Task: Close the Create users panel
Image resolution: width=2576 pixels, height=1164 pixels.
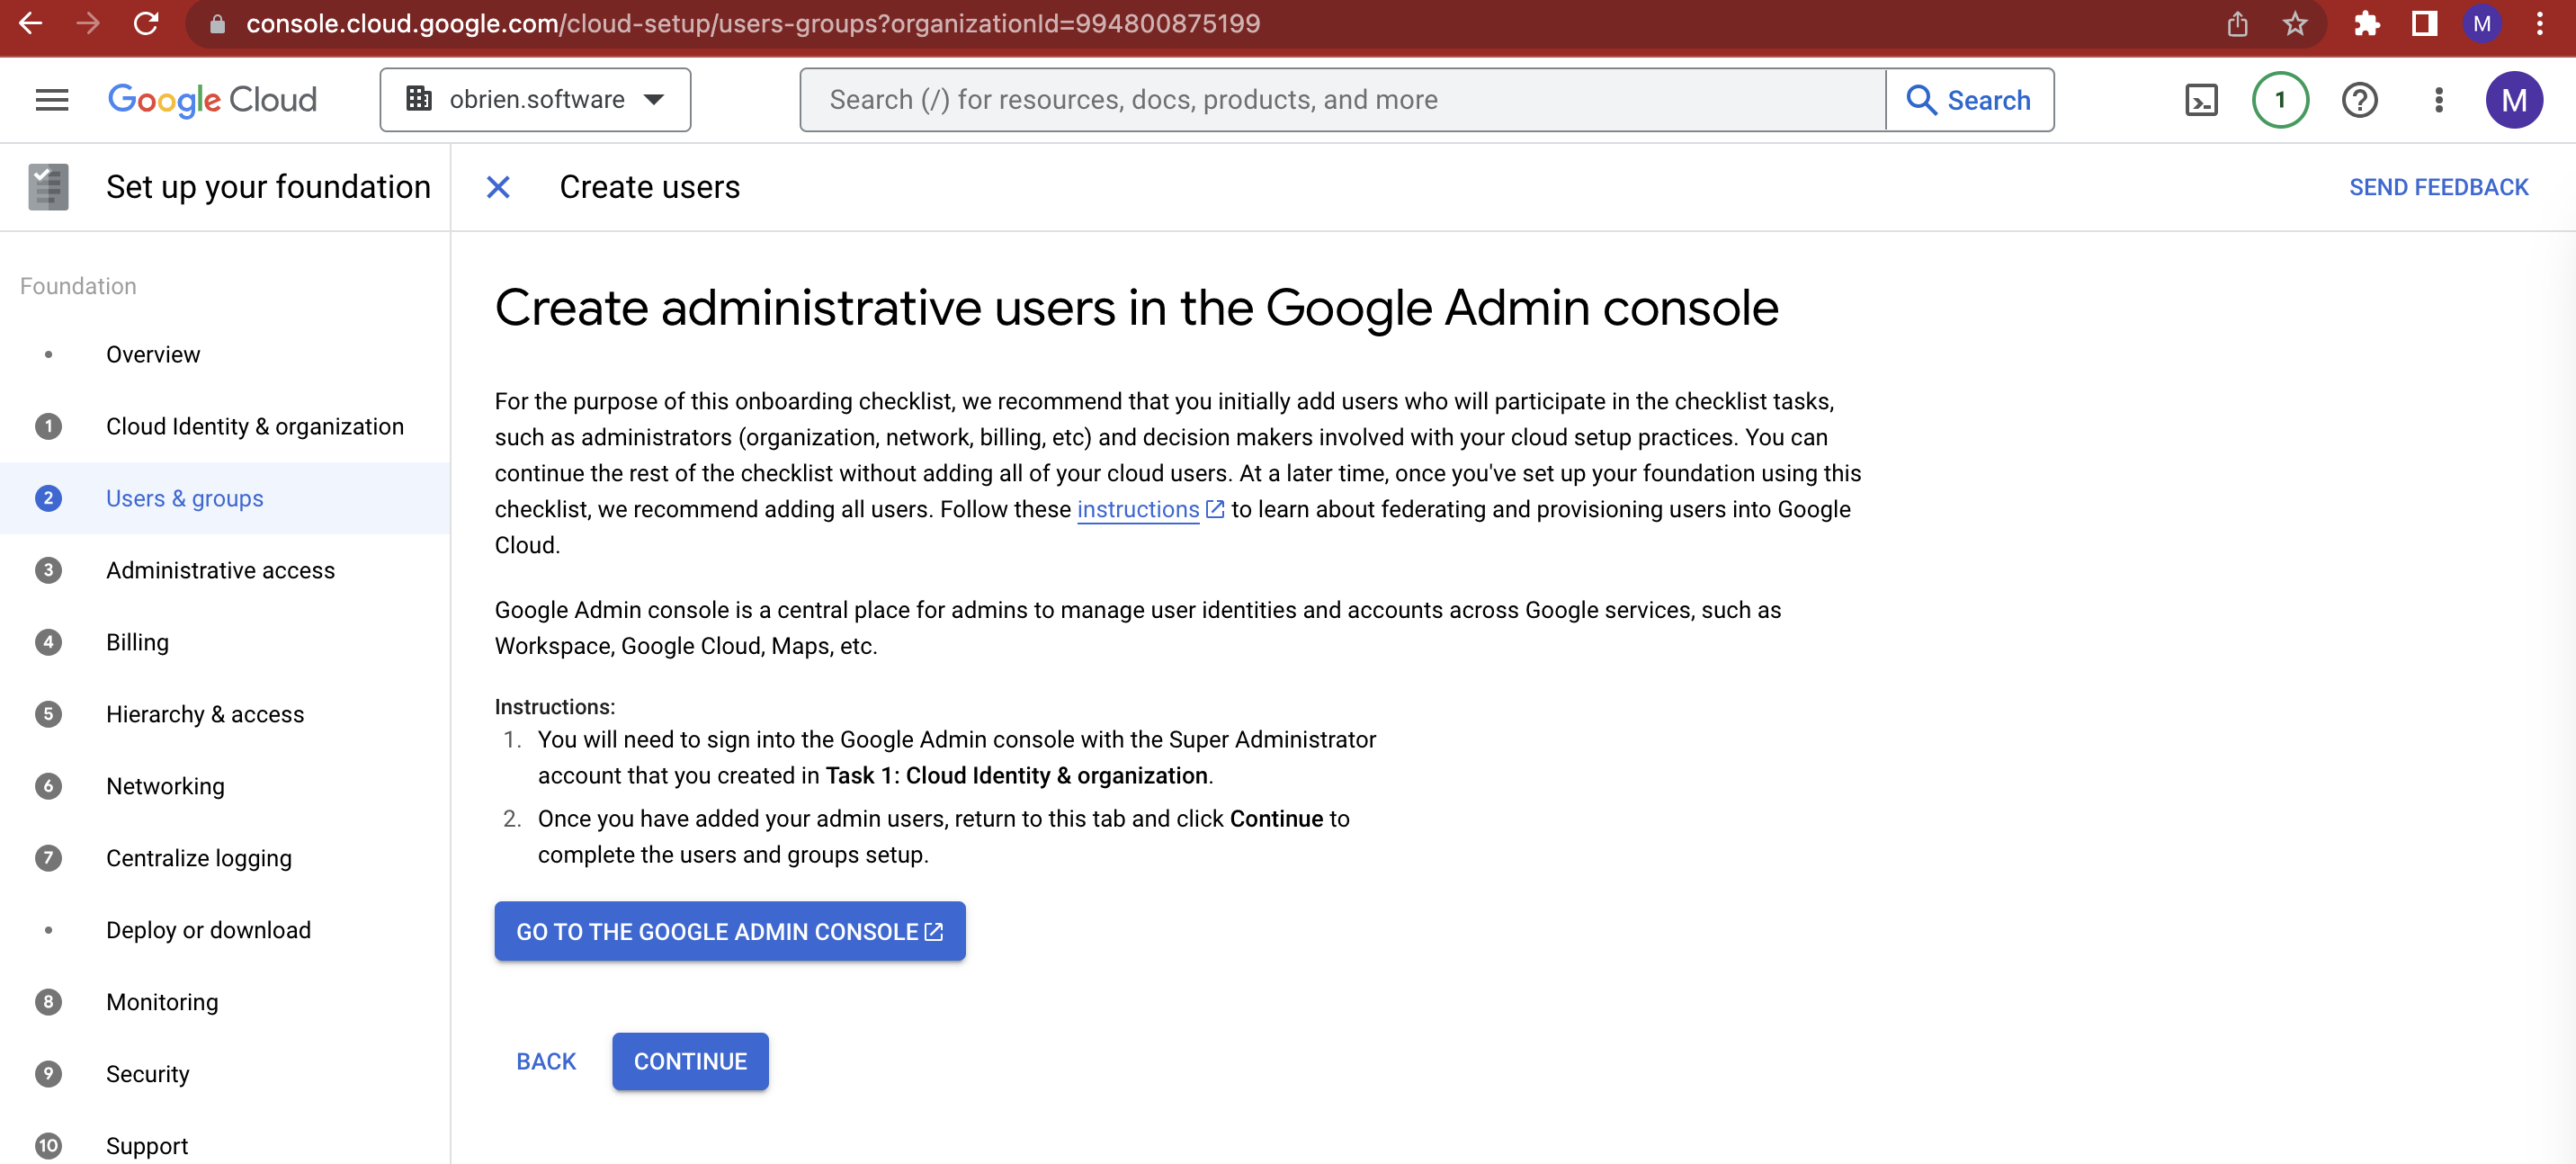Action: click(x=498, y=186)
